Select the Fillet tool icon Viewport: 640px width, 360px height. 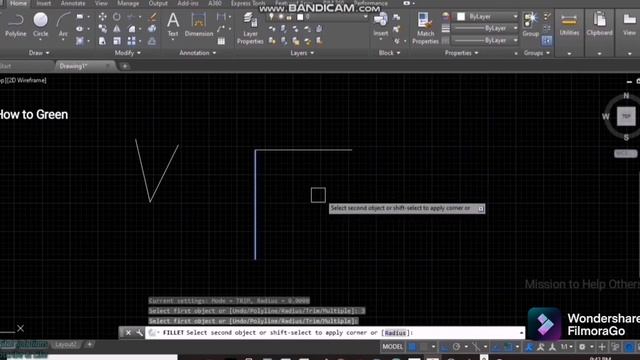pyautogui.click(x=131, y=29)
